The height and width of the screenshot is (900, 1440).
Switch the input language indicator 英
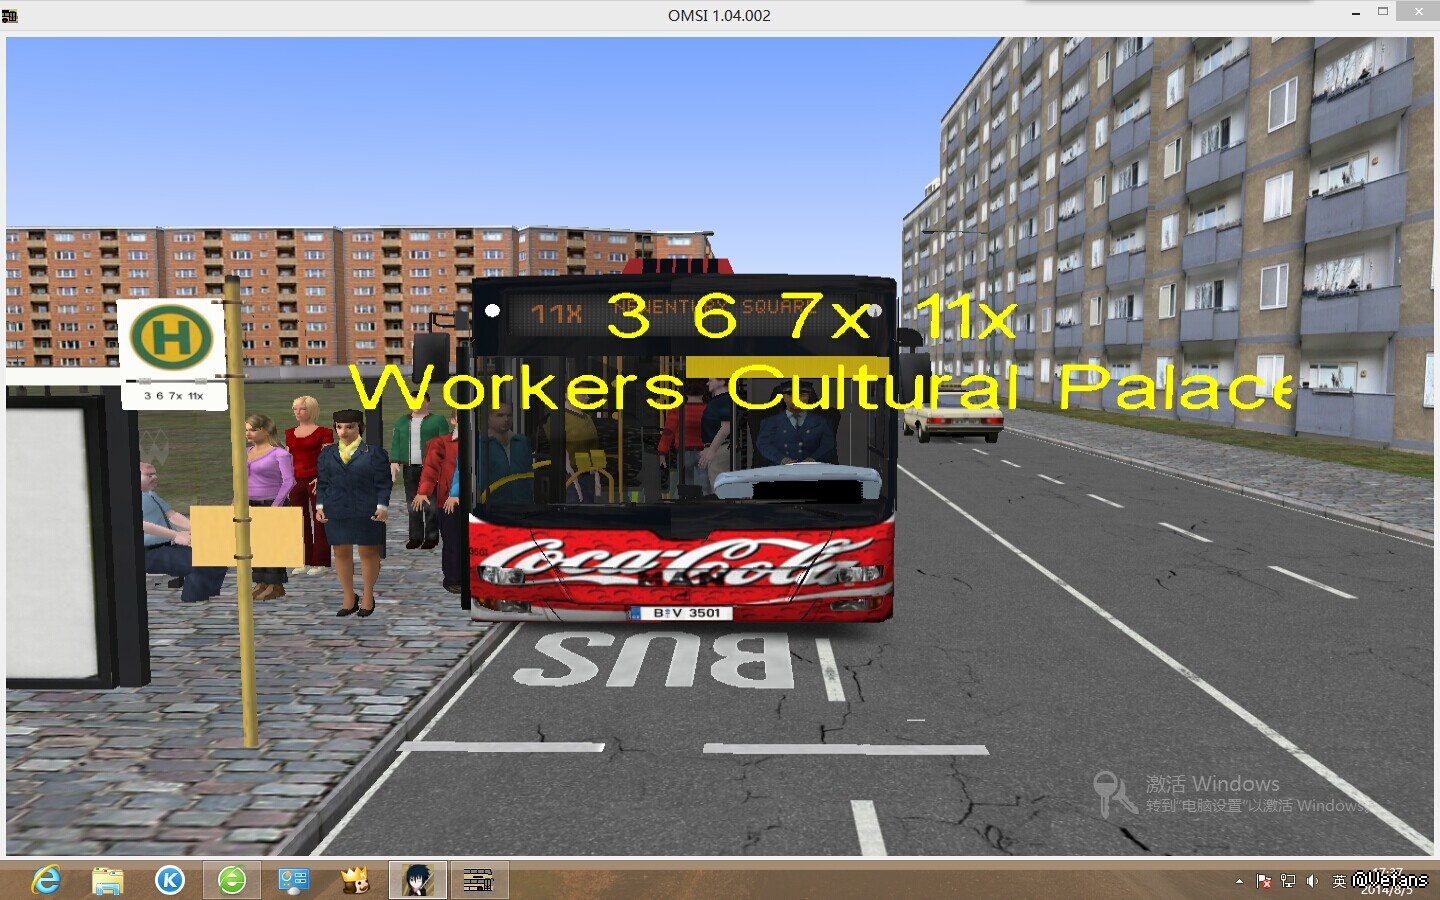tap(1339, 881)
